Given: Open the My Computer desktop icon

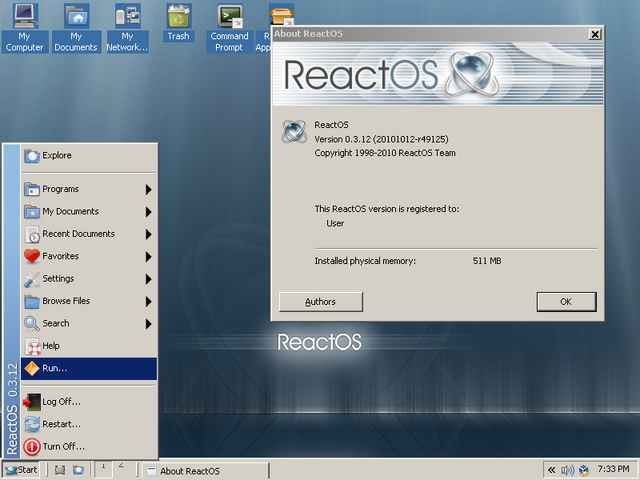Looking at the screenshot, I should [x=25, y=28].
